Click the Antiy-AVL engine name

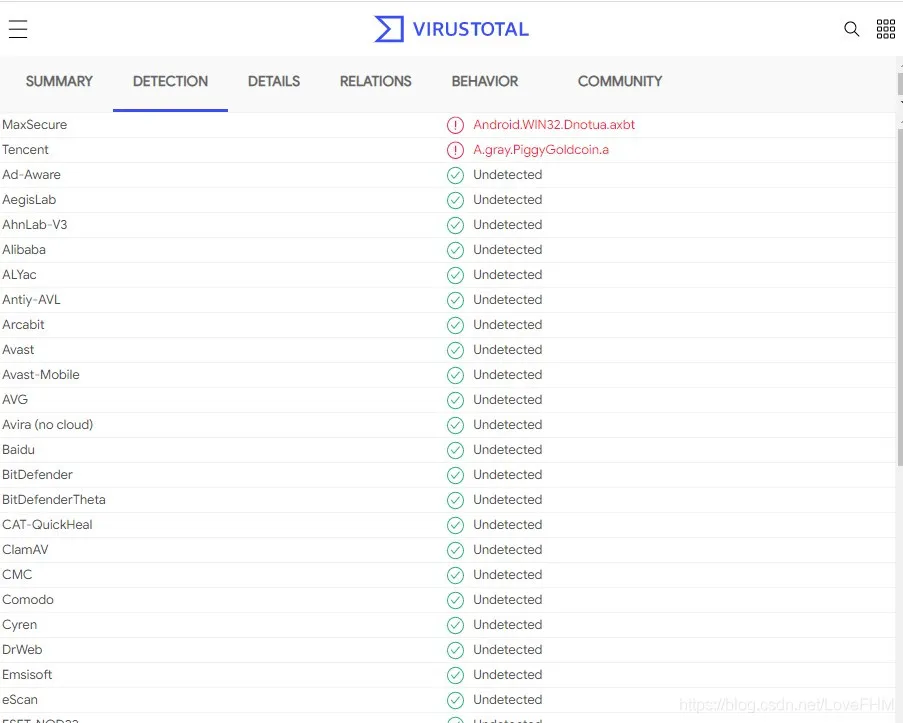pos(31,300)
